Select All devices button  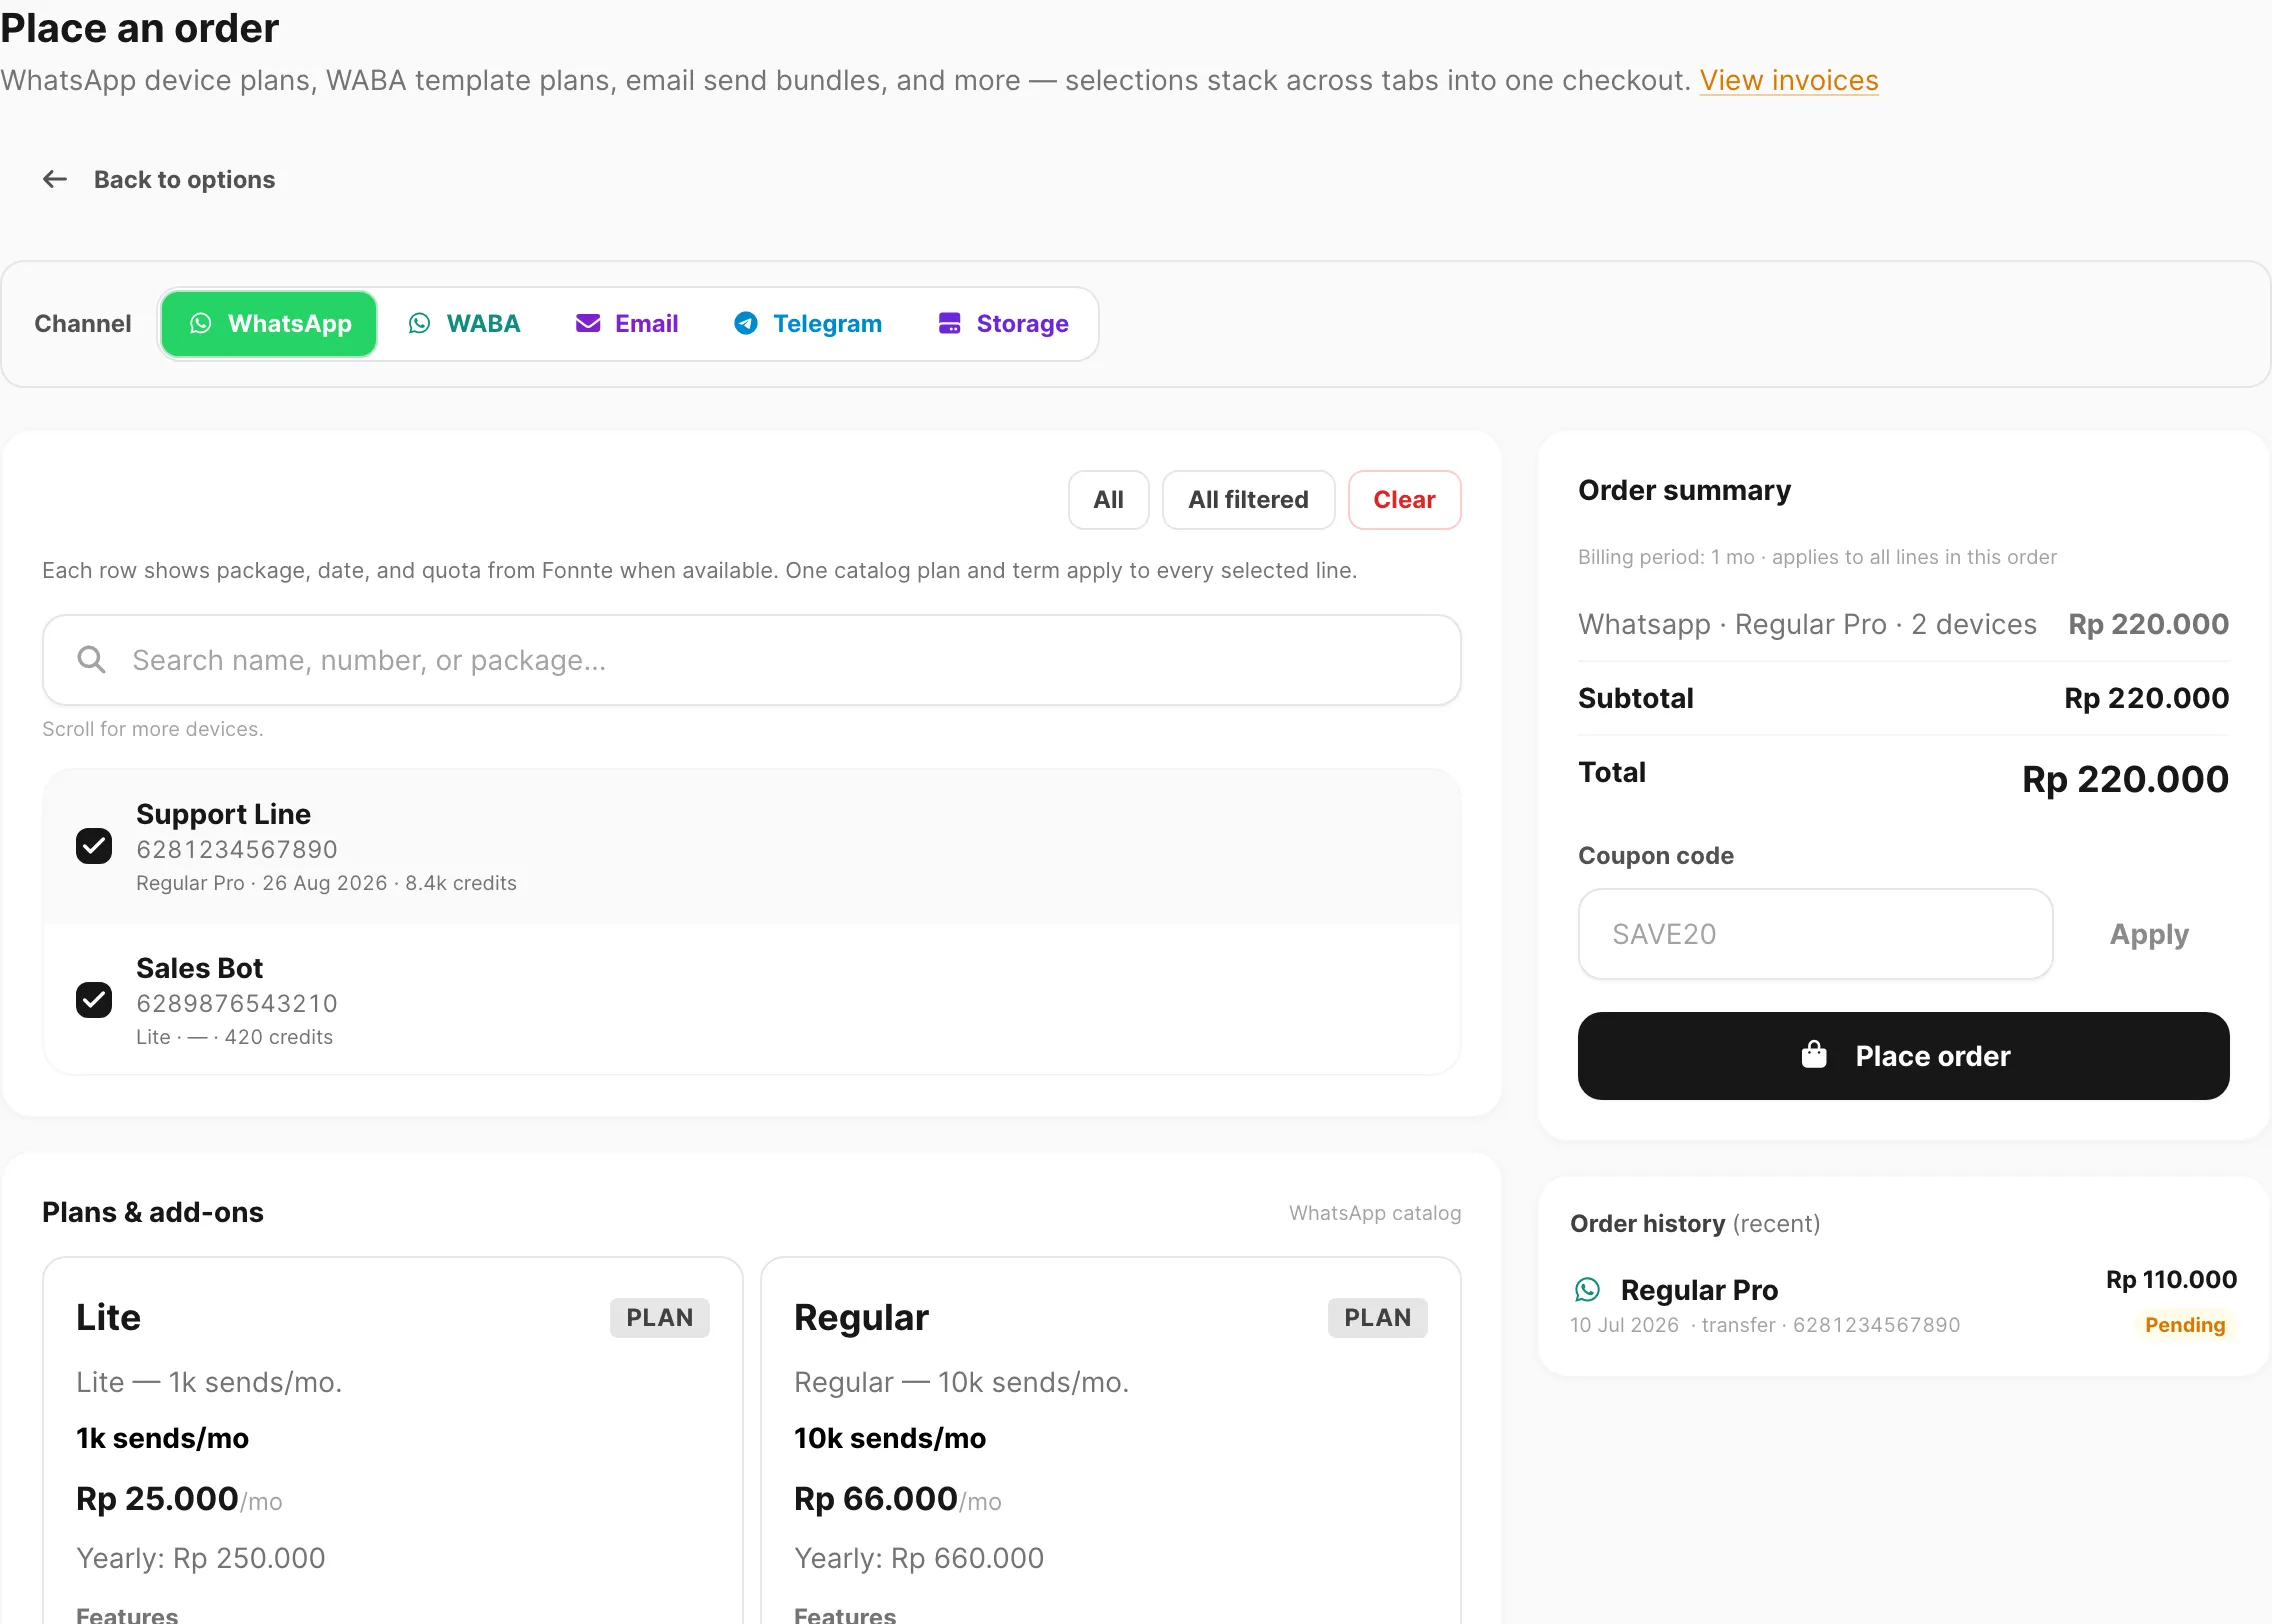pyautogui.click(x=1108, y=499)
